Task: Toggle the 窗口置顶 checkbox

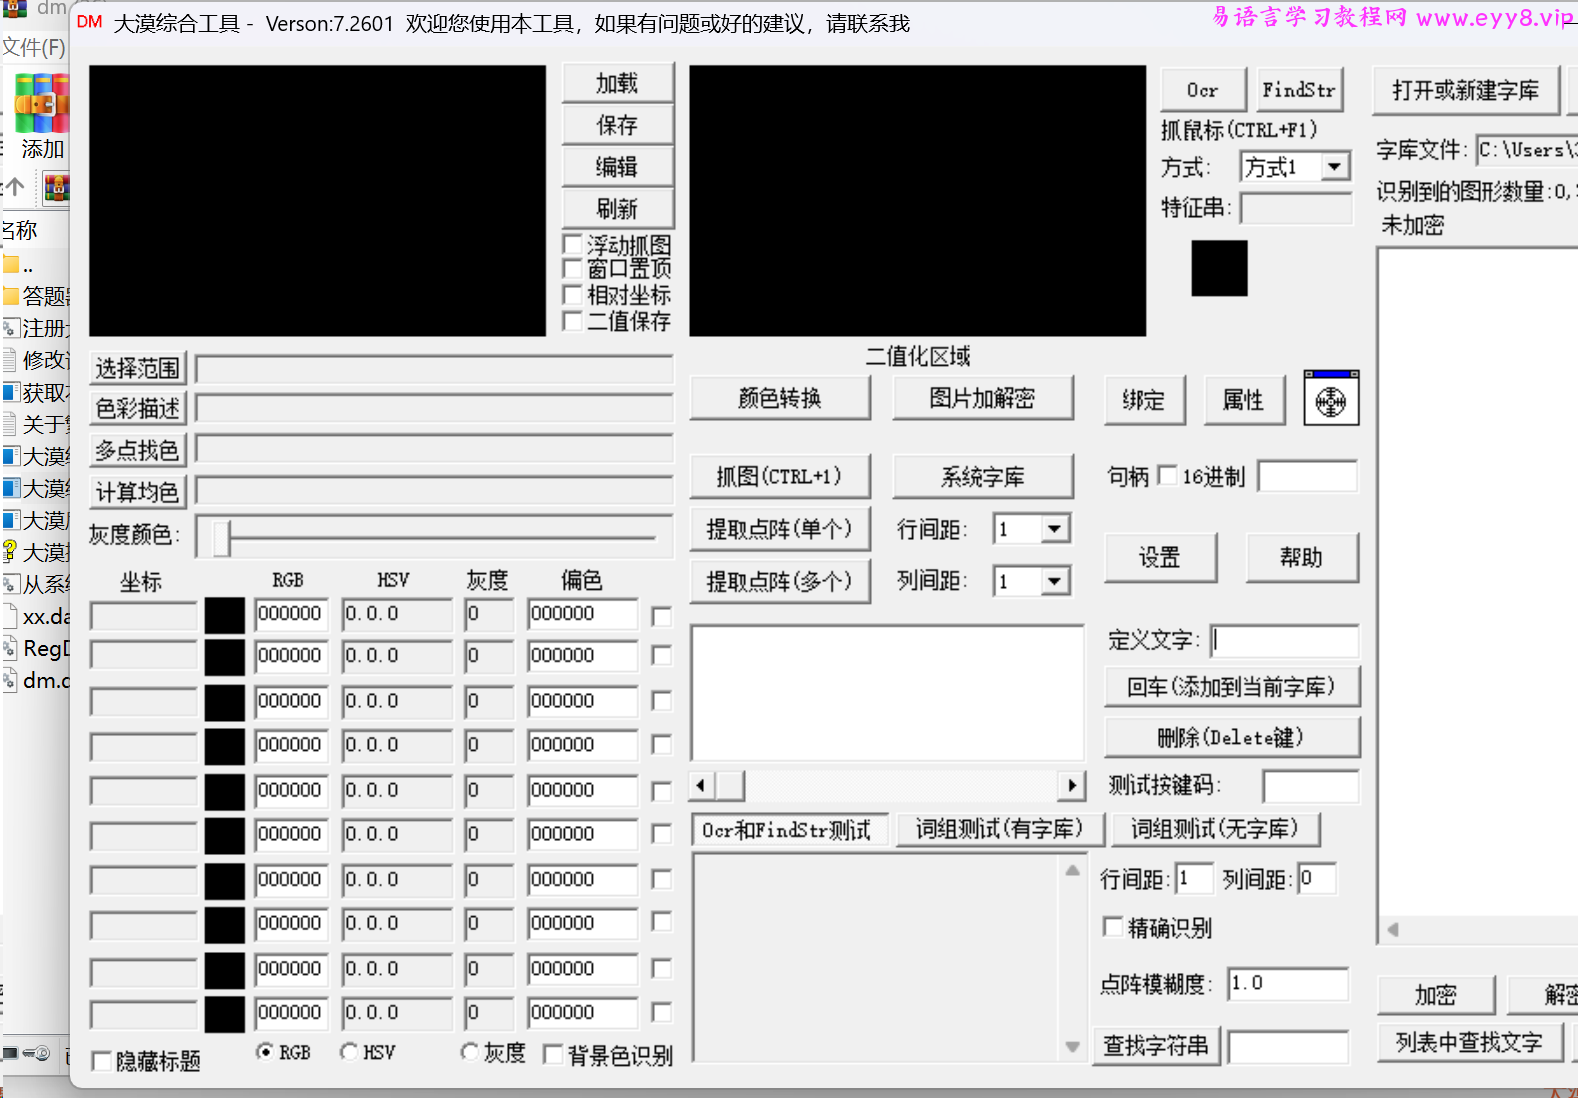Action: 573,269
